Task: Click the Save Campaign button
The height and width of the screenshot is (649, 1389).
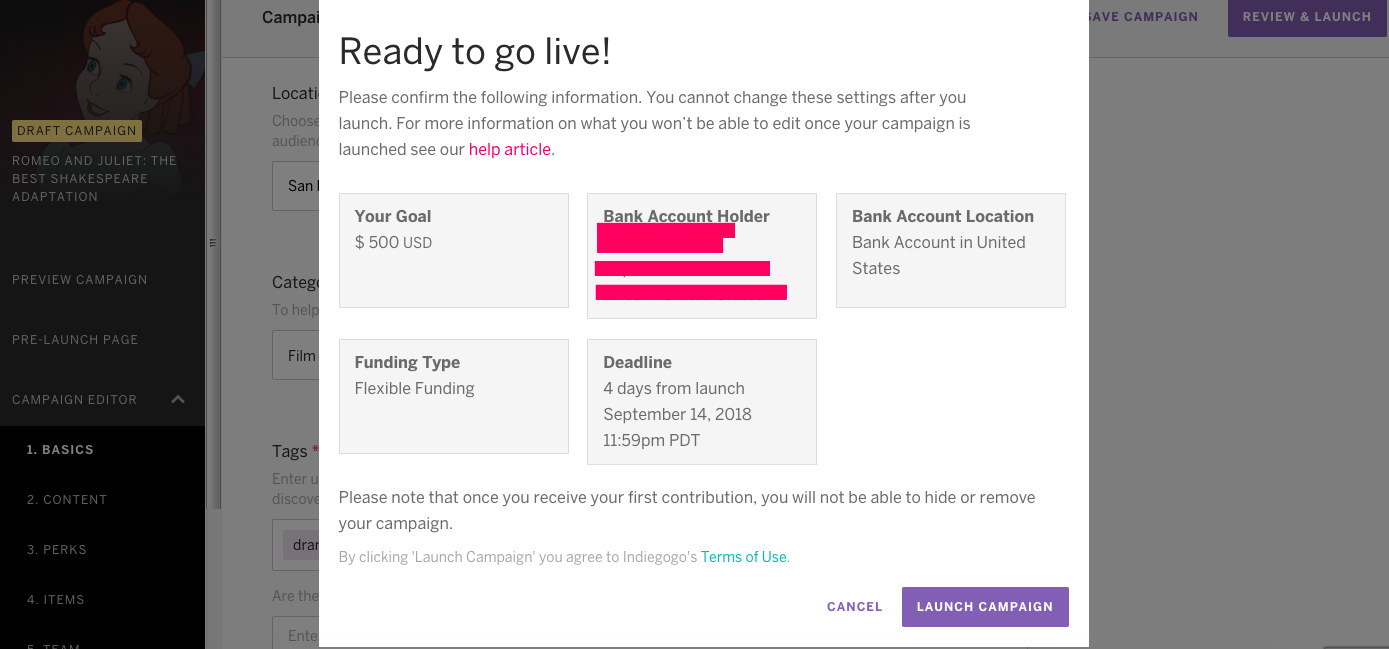Action: [x=1141, y=17]
